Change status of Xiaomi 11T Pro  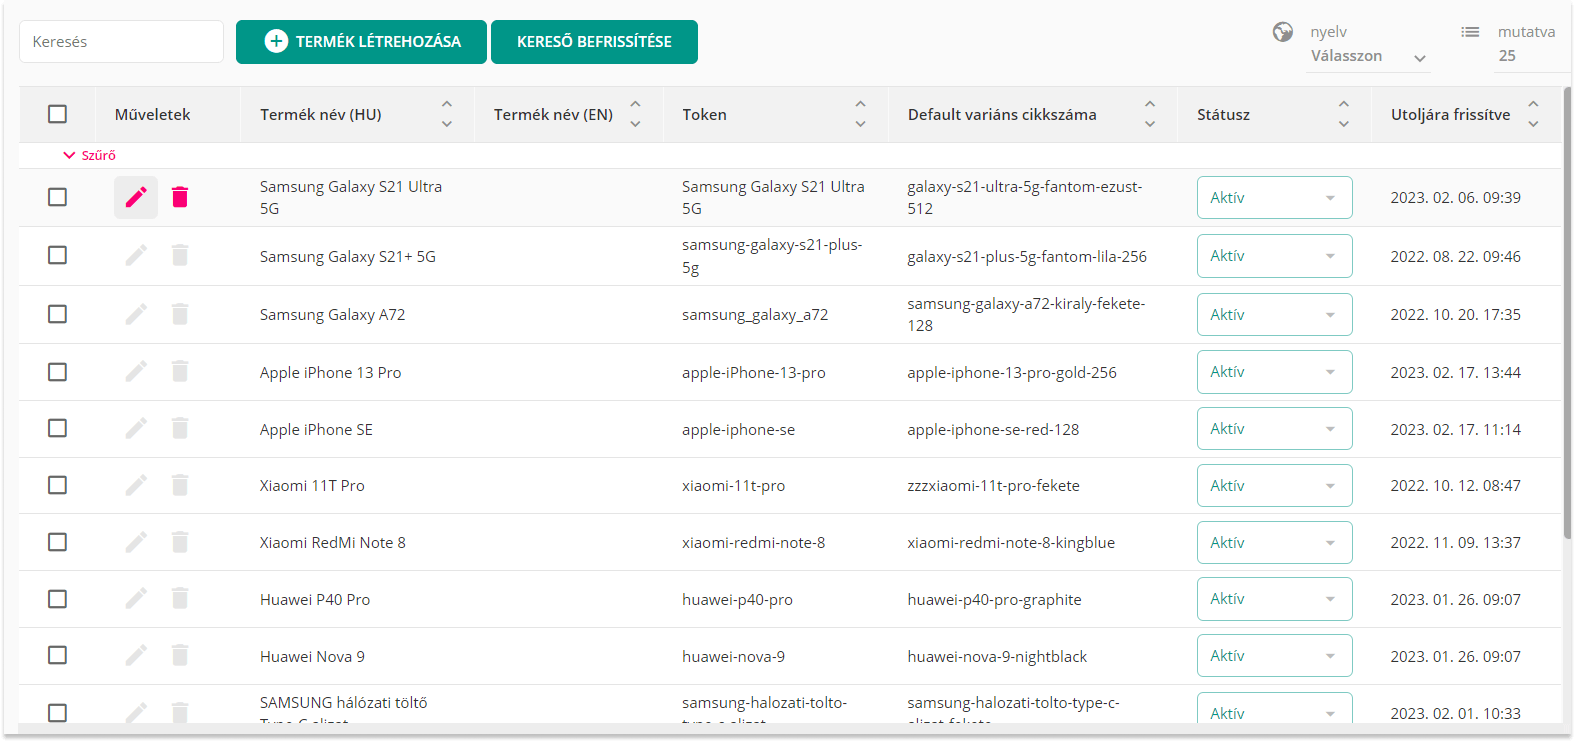1274,485
